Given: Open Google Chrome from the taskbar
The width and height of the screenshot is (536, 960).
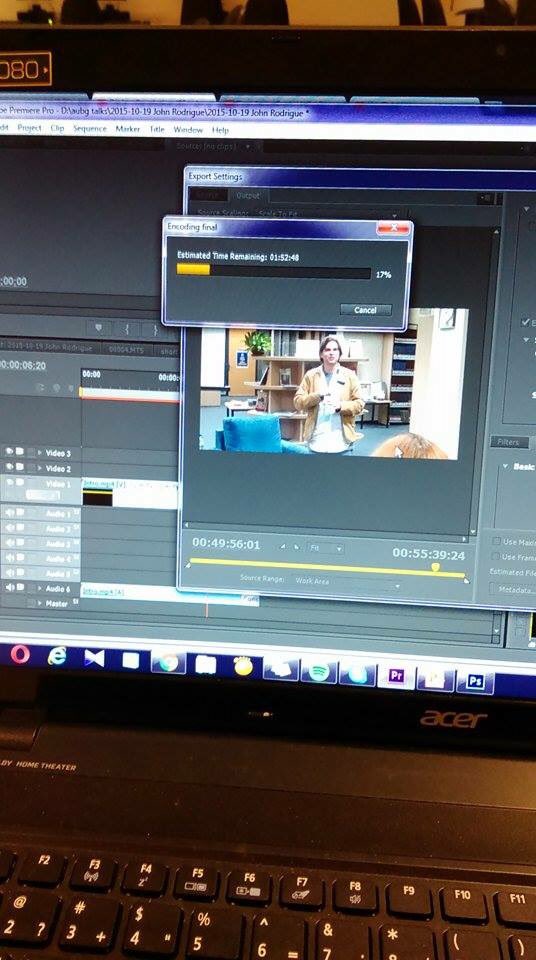Looking at the screenshot, I should click(168, 662).
